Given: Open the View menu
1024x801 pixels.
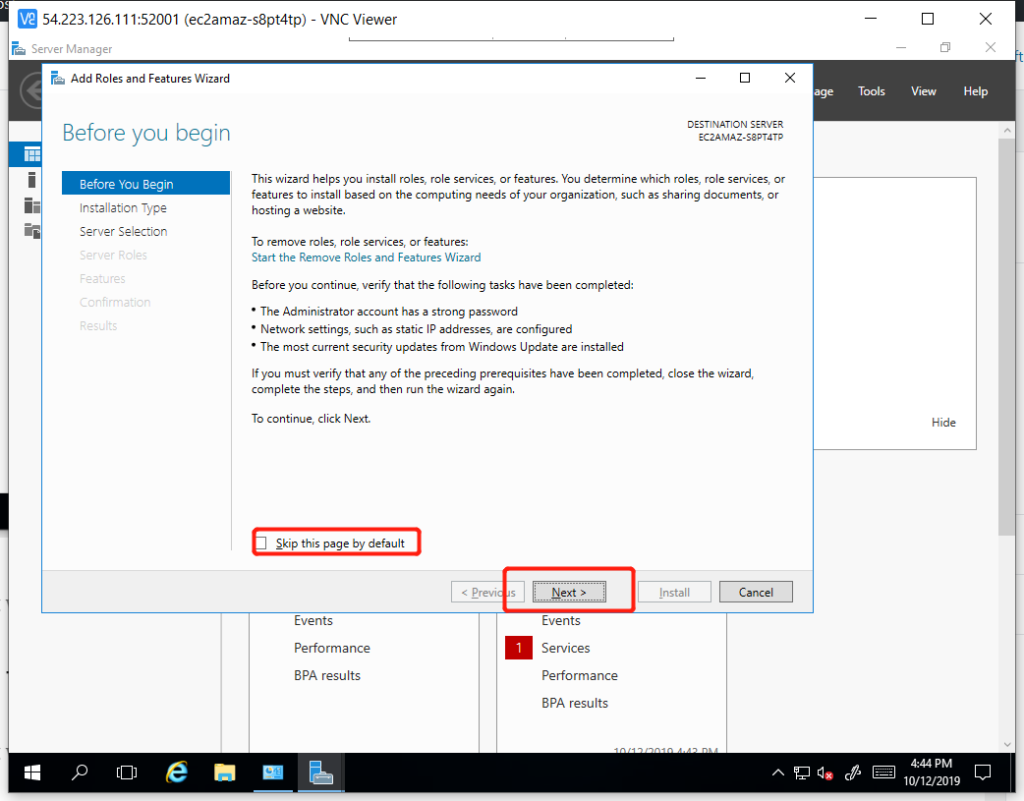Looking at the screenshot, I should click(x=923, y=91).
